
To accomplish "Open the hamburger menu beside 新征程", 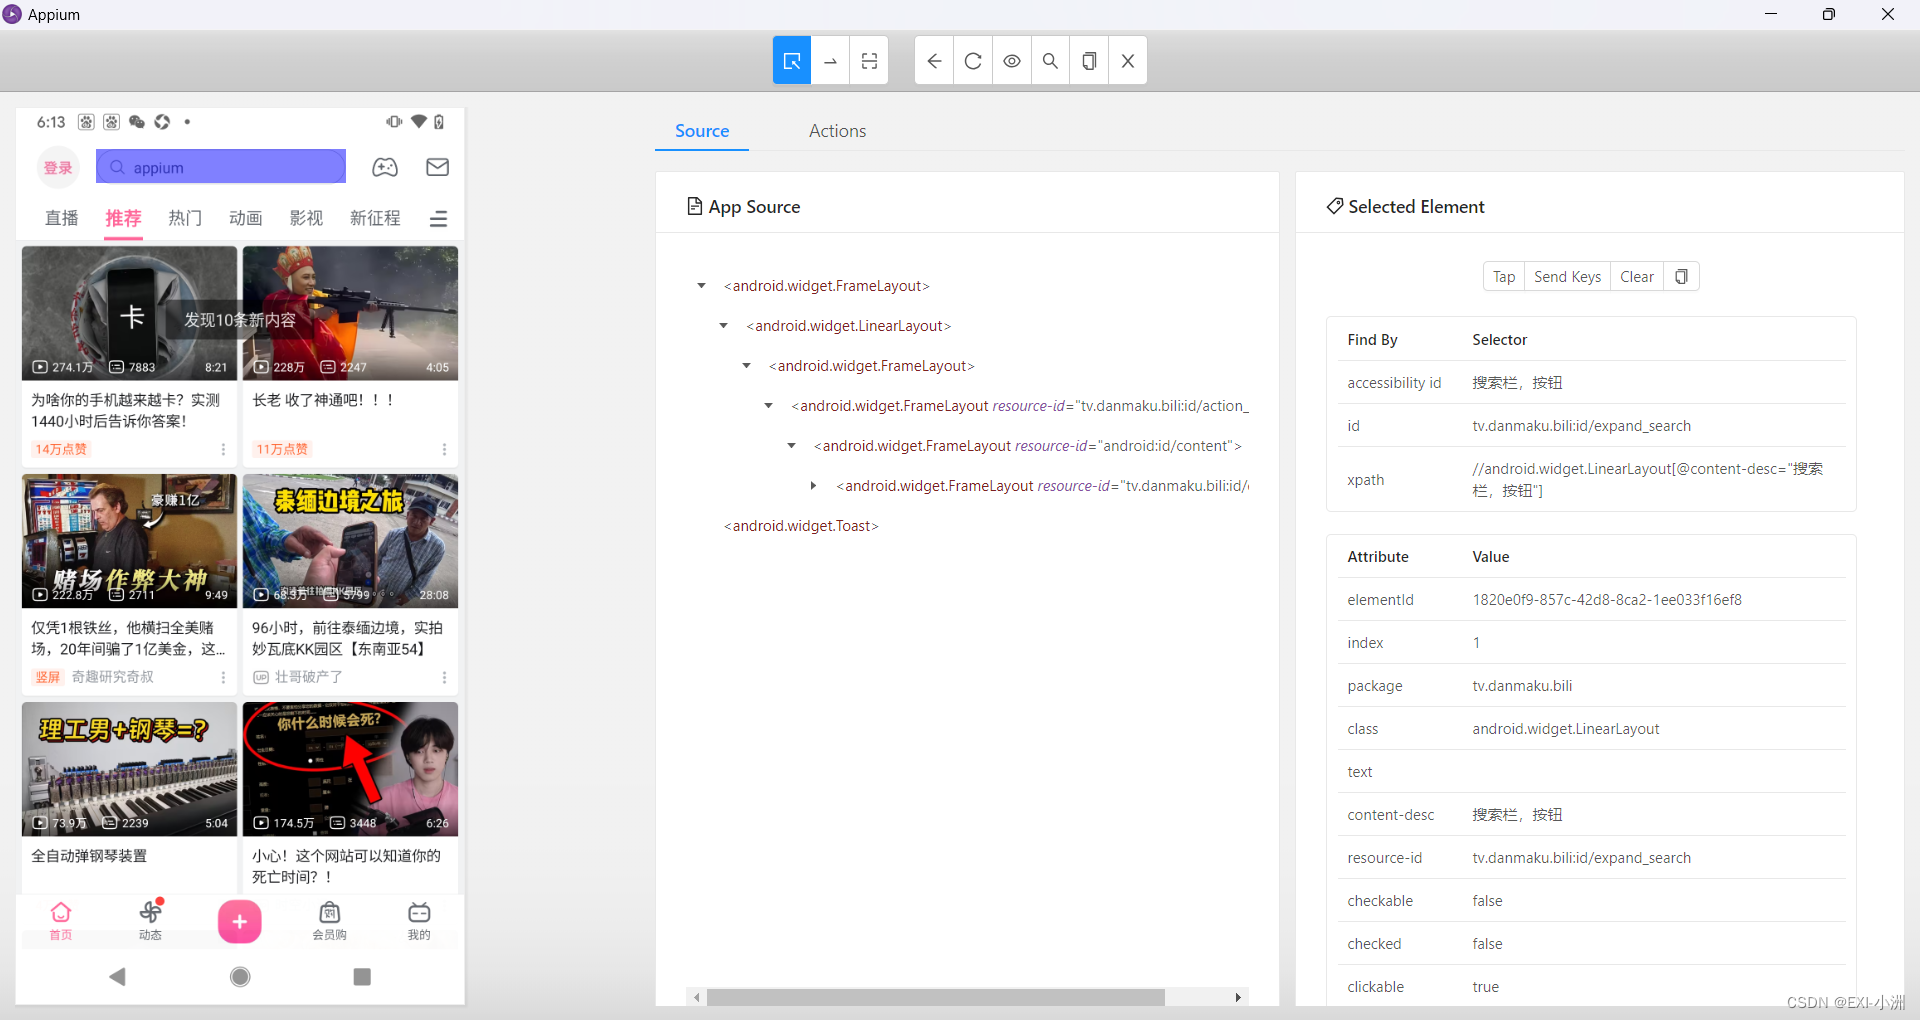I will click(x=438, y=219).
